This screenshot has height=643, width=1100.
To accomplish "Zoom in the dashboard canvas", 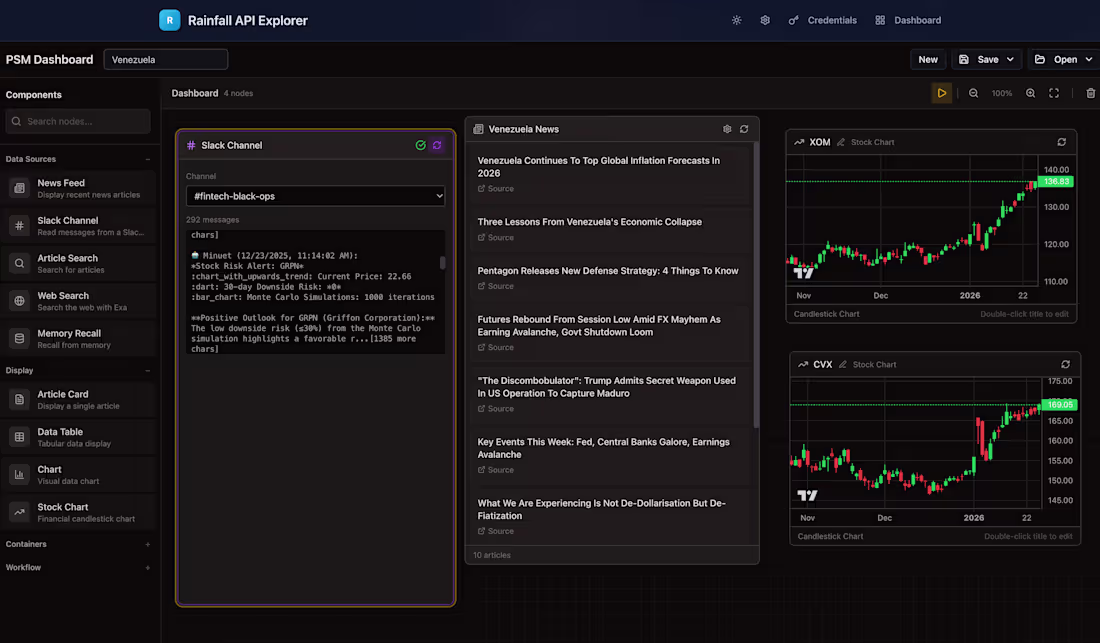I will (1031, 93).
